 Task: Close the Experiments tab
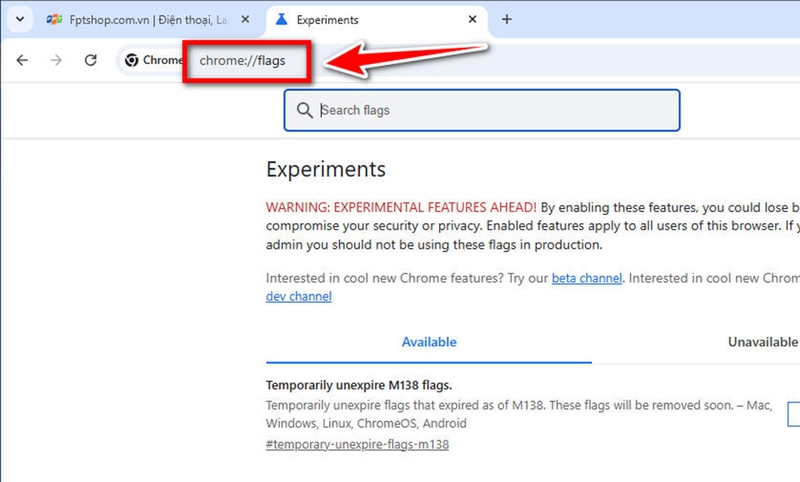(x=472, y=19)
